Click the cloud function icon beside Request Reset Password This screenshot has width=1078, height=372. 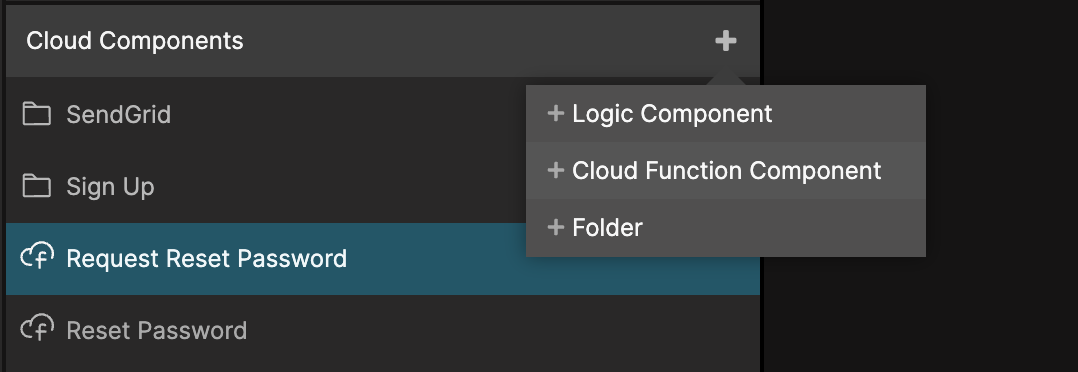pyautogui.click(x=37, y=257)
